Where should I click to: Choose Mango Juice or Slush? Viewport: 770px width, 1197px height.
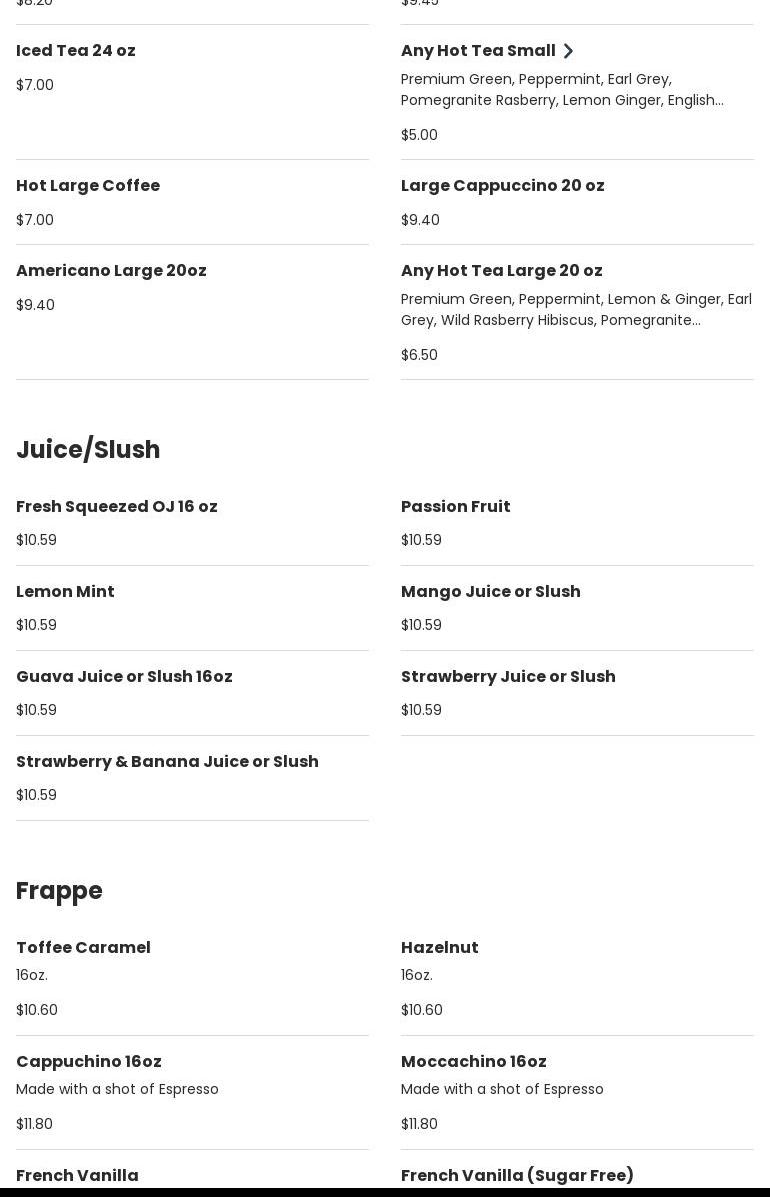[577, 608]
